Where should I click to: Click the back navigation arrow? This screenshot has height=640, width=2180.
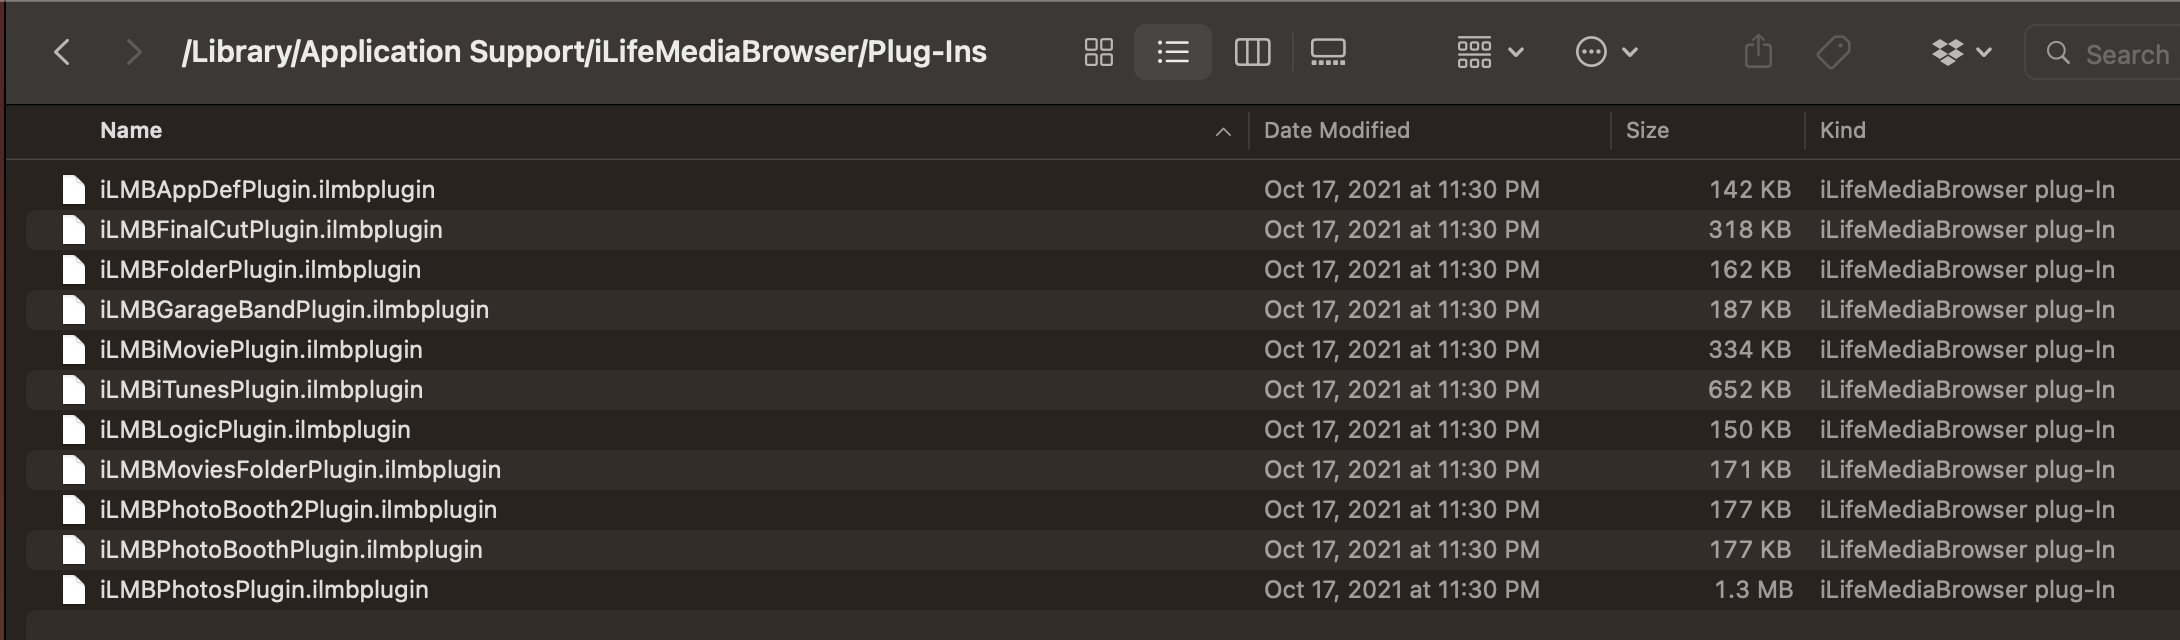click(62, 52)
